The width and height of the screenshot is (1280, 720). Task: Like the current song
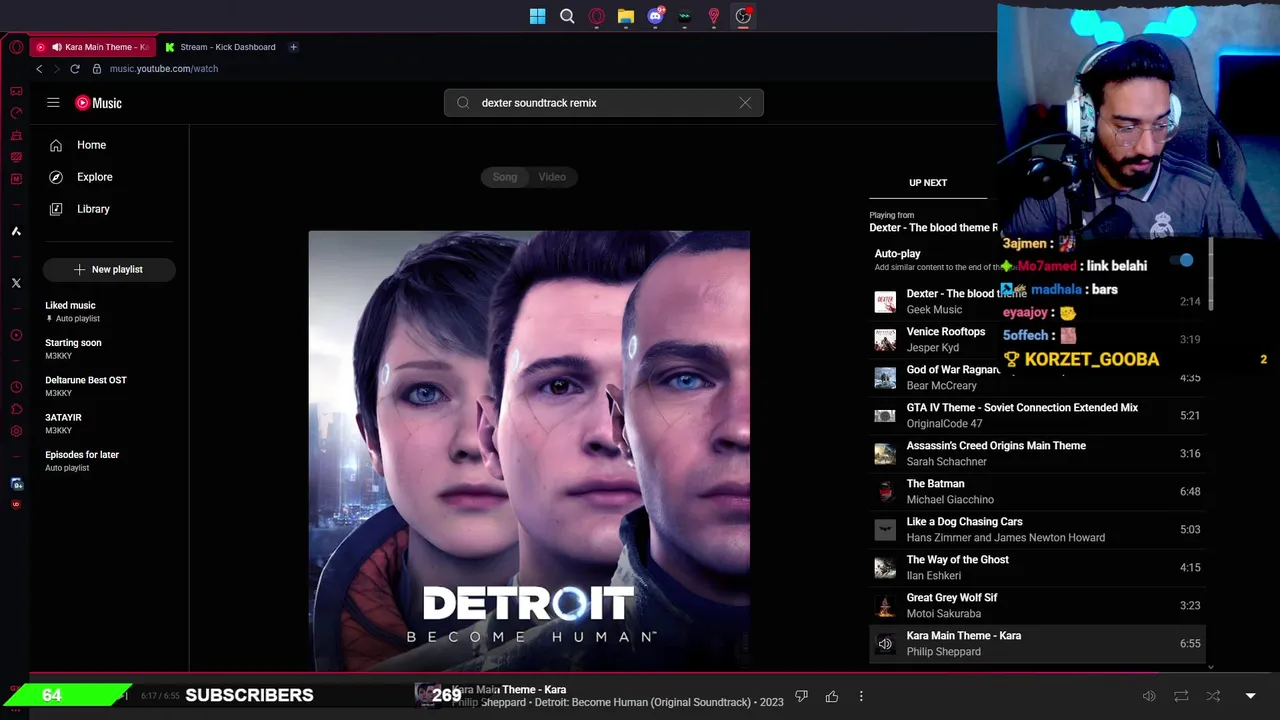pyautogui.click(x=831, y=696)
